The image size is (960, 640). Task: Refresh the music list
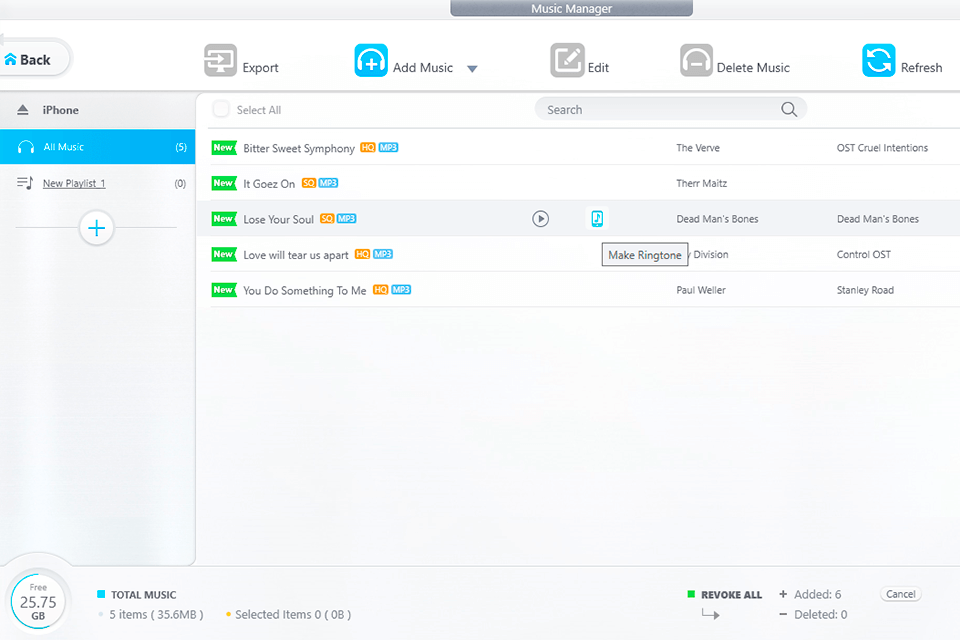tap(879, 61)
